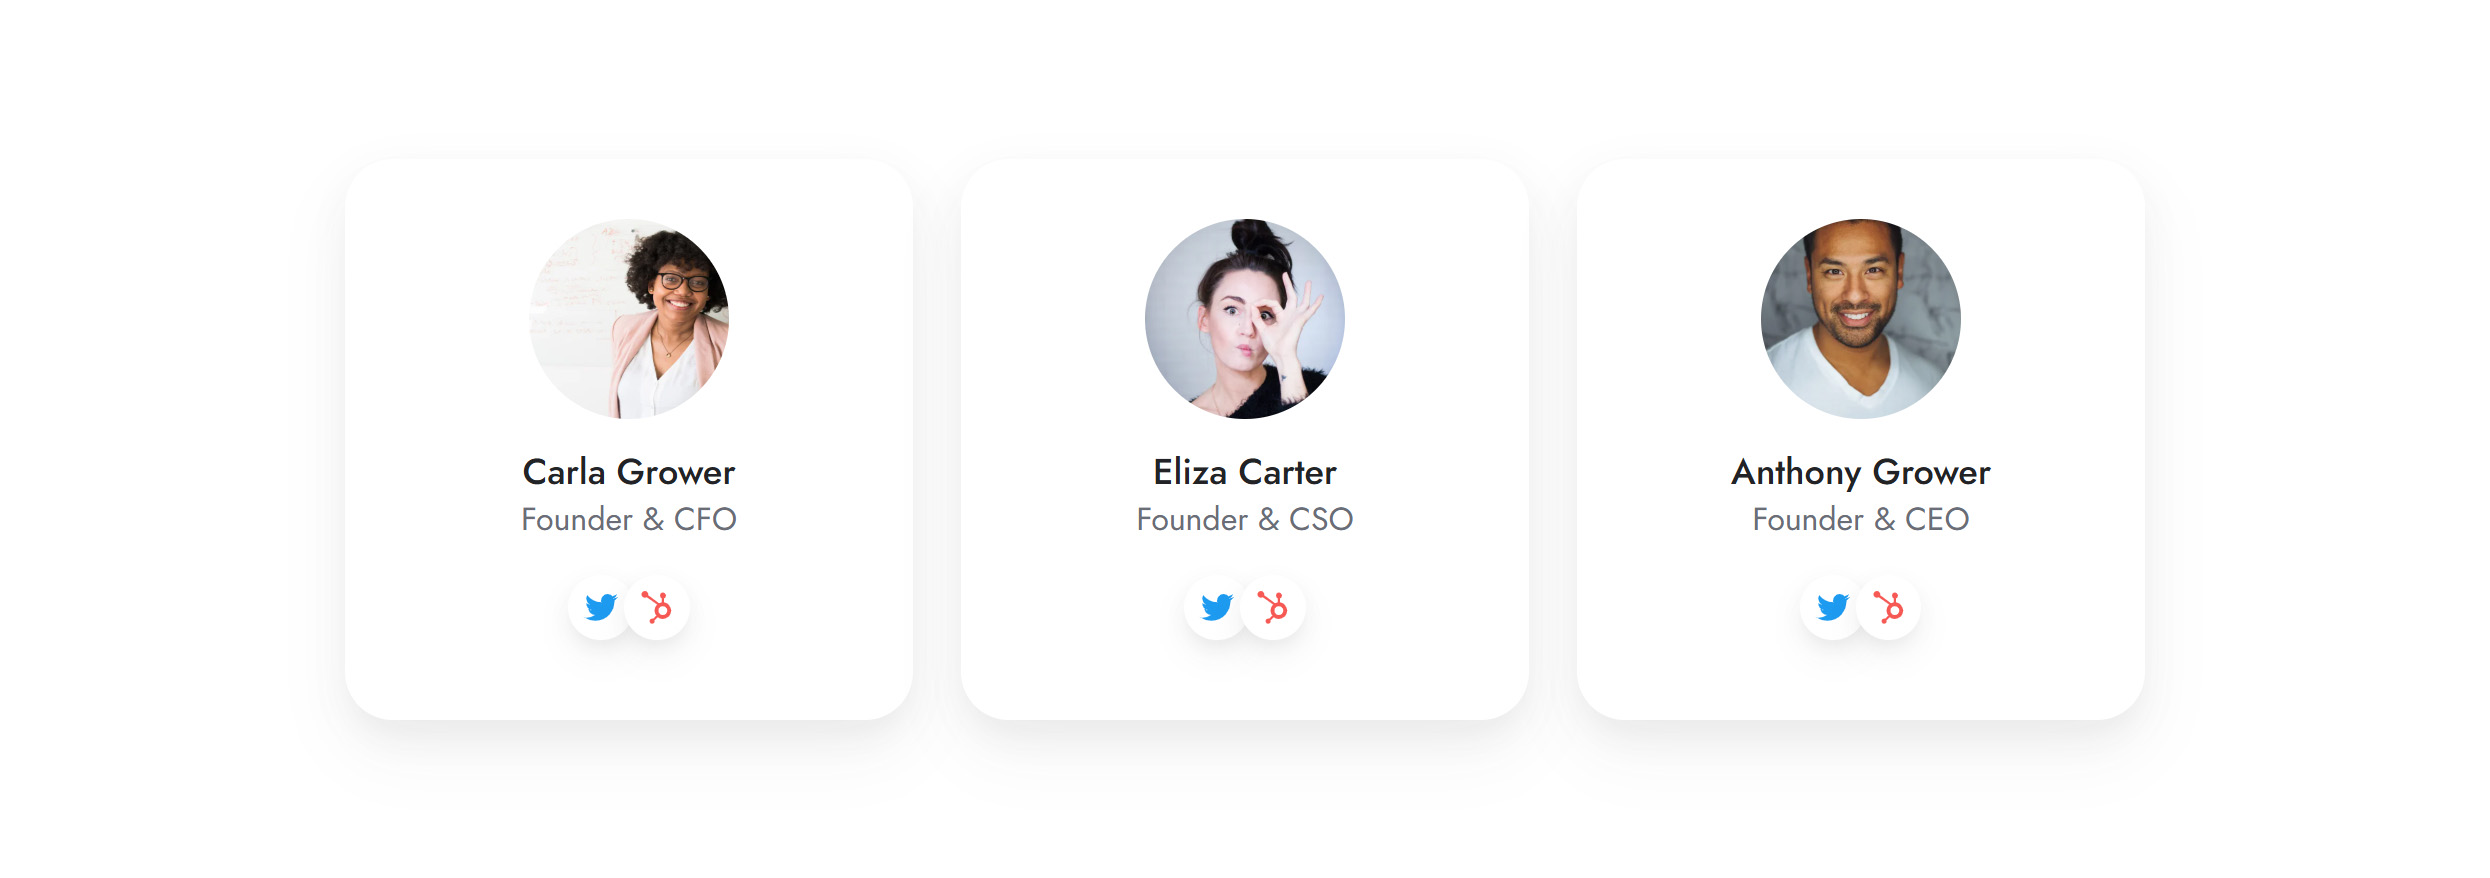Image resolution: width=2490 pixels, height=878 pixels.
Task: Click the Founder & CEO label
Action: pyautogui.click(x=1861, y=519)
